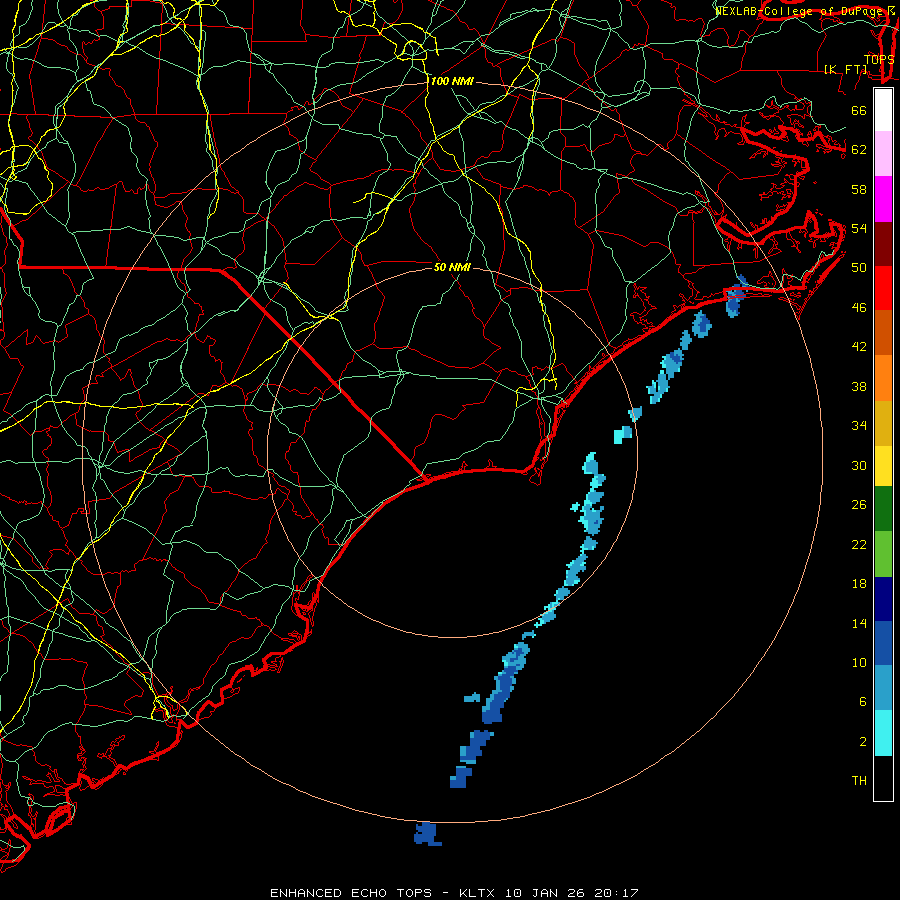
Task: Click the legend value "66"
Action: click(859, 110)
